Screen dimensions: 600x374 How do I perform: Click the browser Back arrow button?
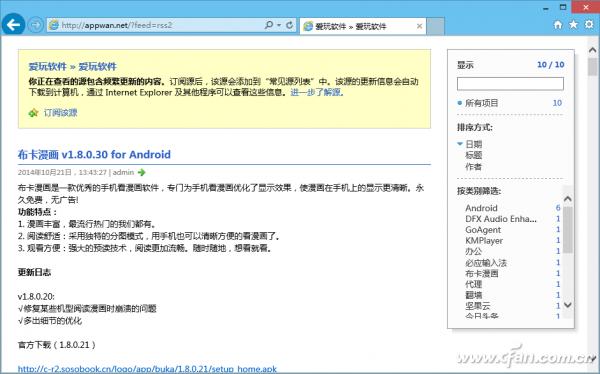click(13, 25)
